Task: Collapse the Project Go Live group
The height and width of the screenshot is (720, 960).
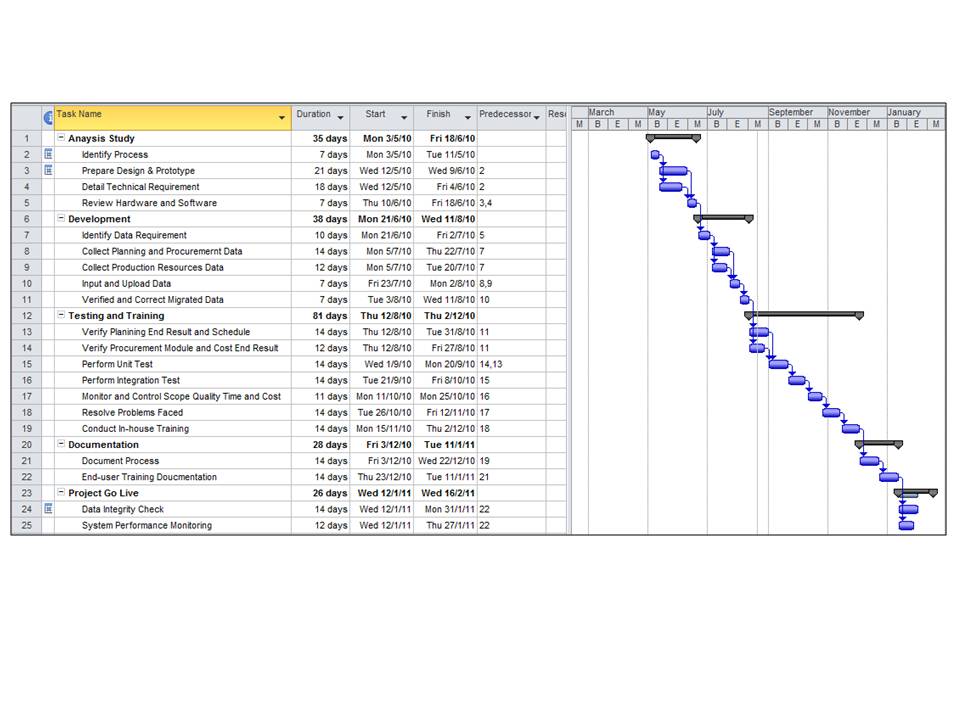Action: (x=59, y=493)
